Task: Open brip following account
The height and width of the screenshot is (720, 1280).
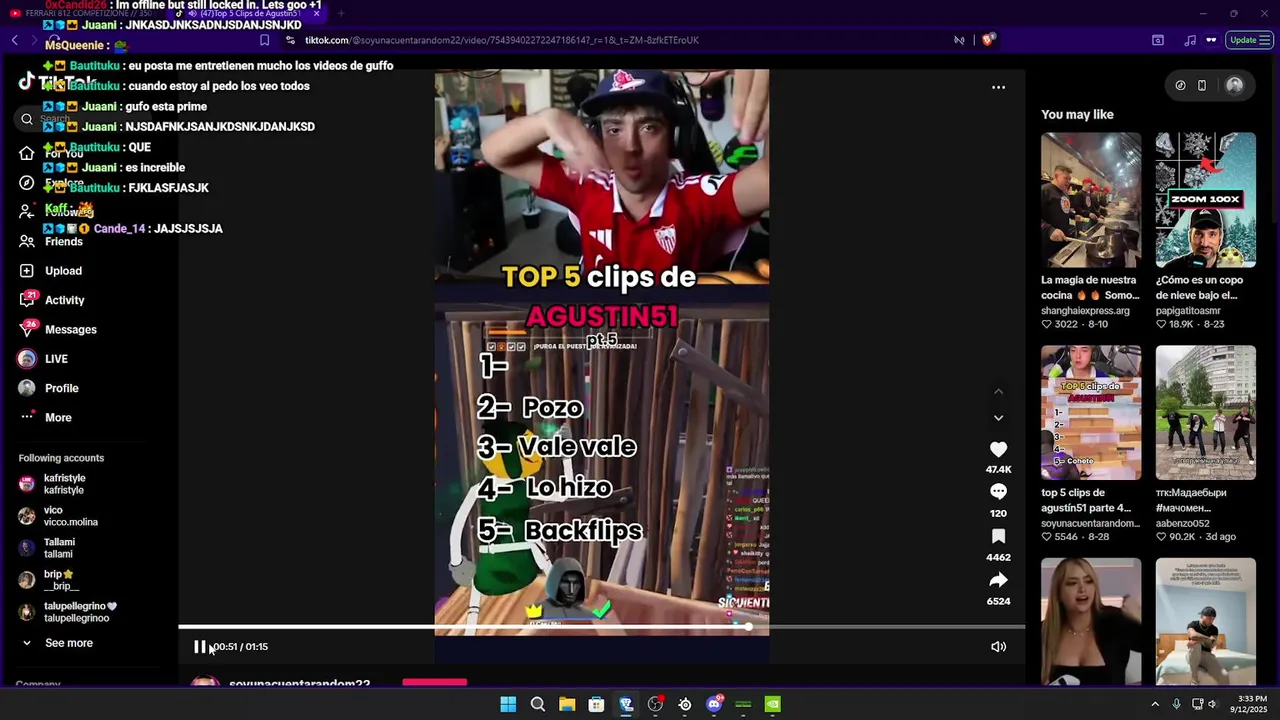Action: click(x=60, y=580)
